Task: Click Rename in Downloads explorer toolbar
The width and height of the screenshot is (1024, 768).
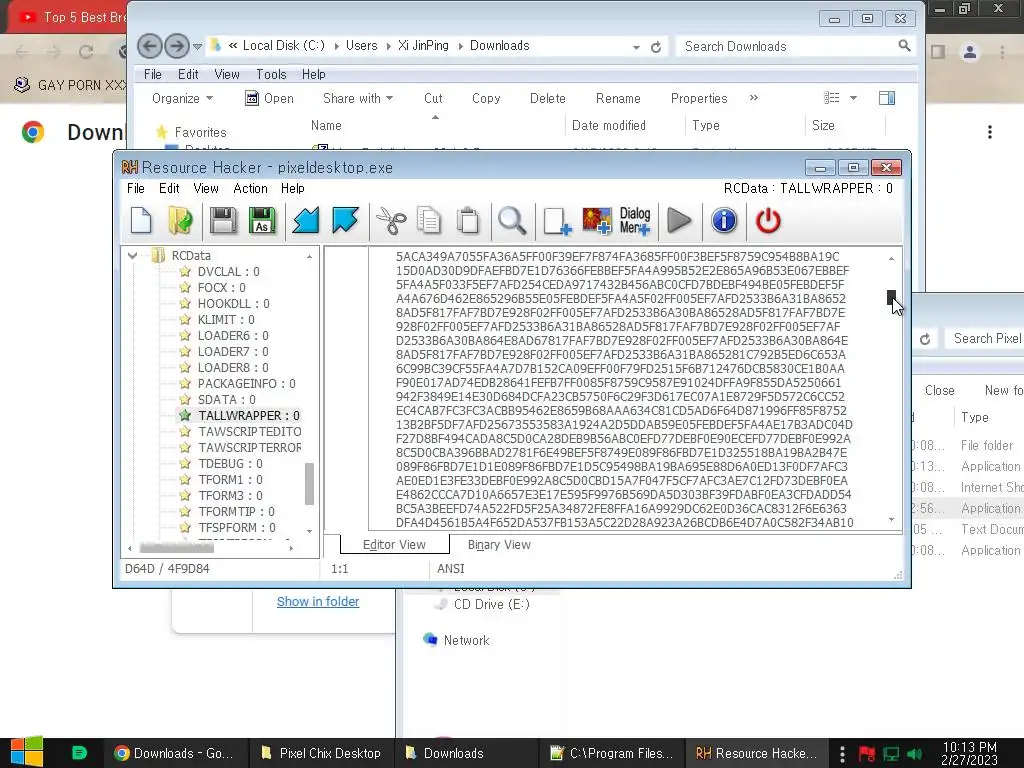Action: pos(618,99)
